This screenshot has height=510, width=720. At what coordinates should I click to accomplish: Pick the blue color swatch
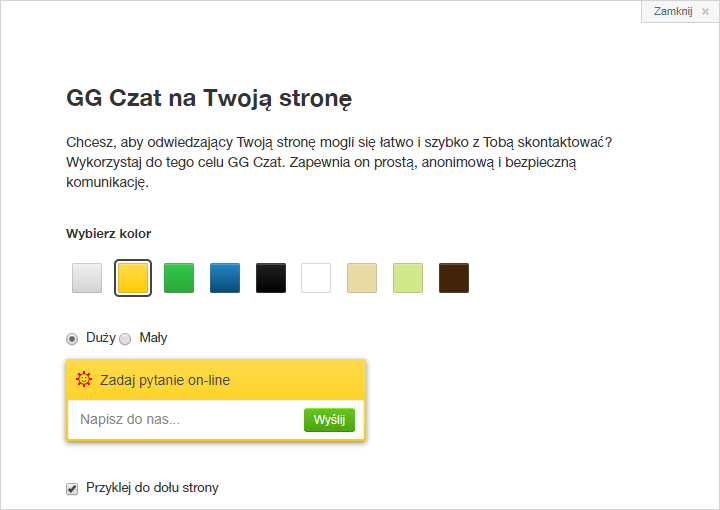click(x=225, y=278)
